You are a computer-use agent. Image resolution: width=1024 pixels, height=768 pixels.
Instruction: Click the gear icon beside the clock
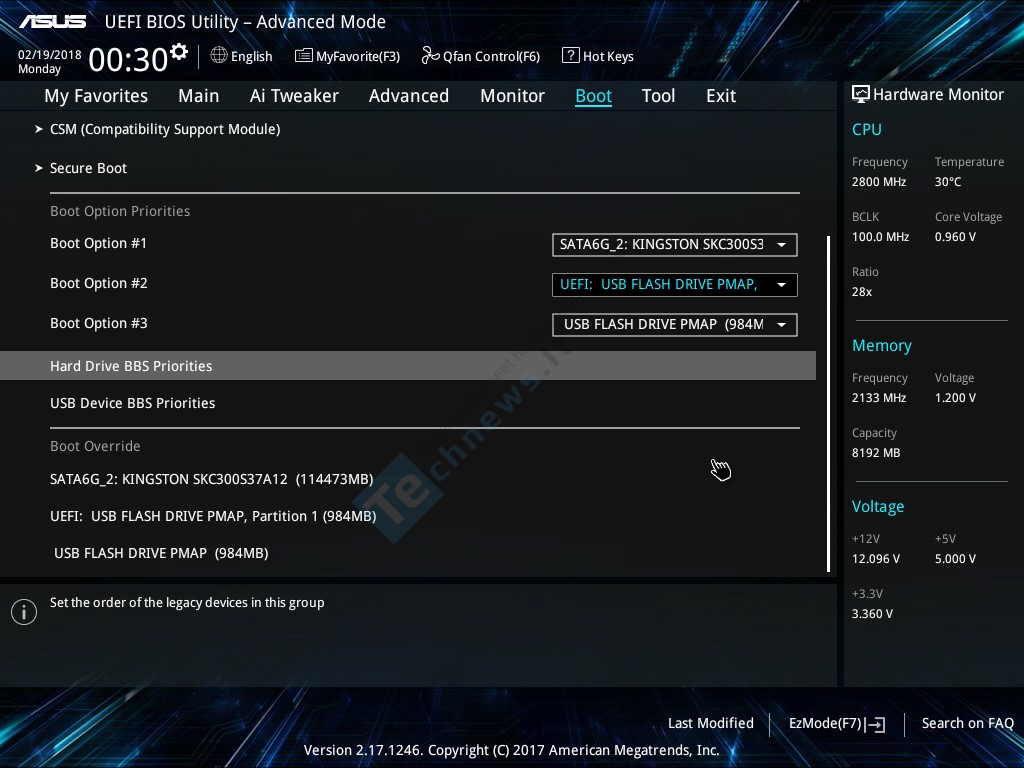tap(178, 52)
